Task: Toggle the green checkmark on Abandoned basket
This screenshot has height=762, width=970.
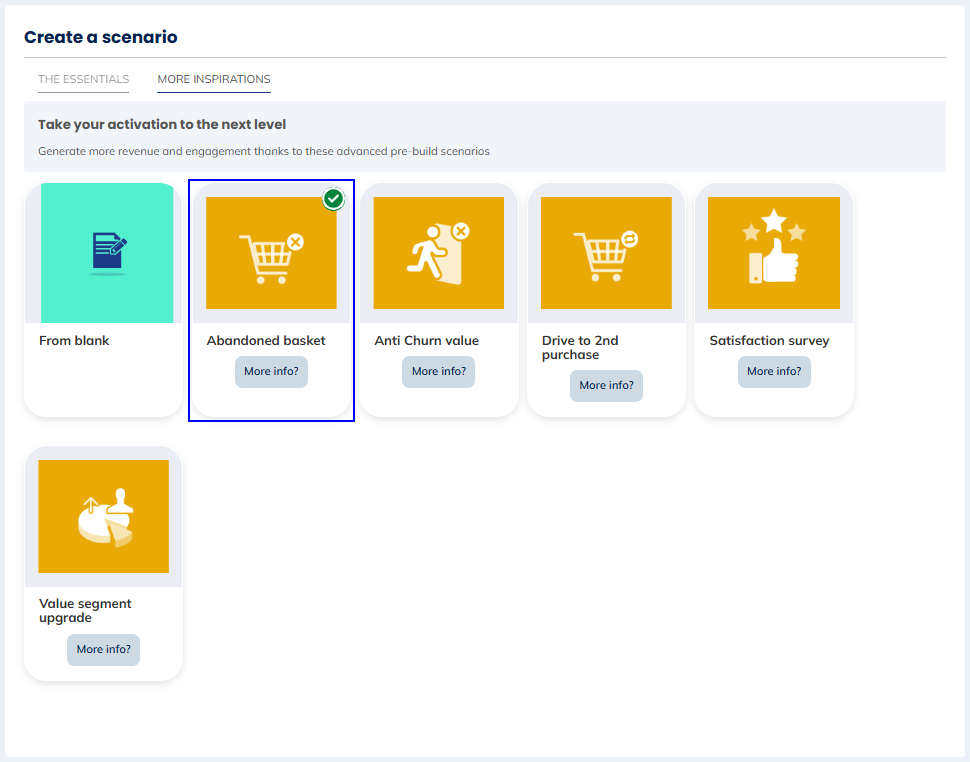Action: [x=334, y=199]
